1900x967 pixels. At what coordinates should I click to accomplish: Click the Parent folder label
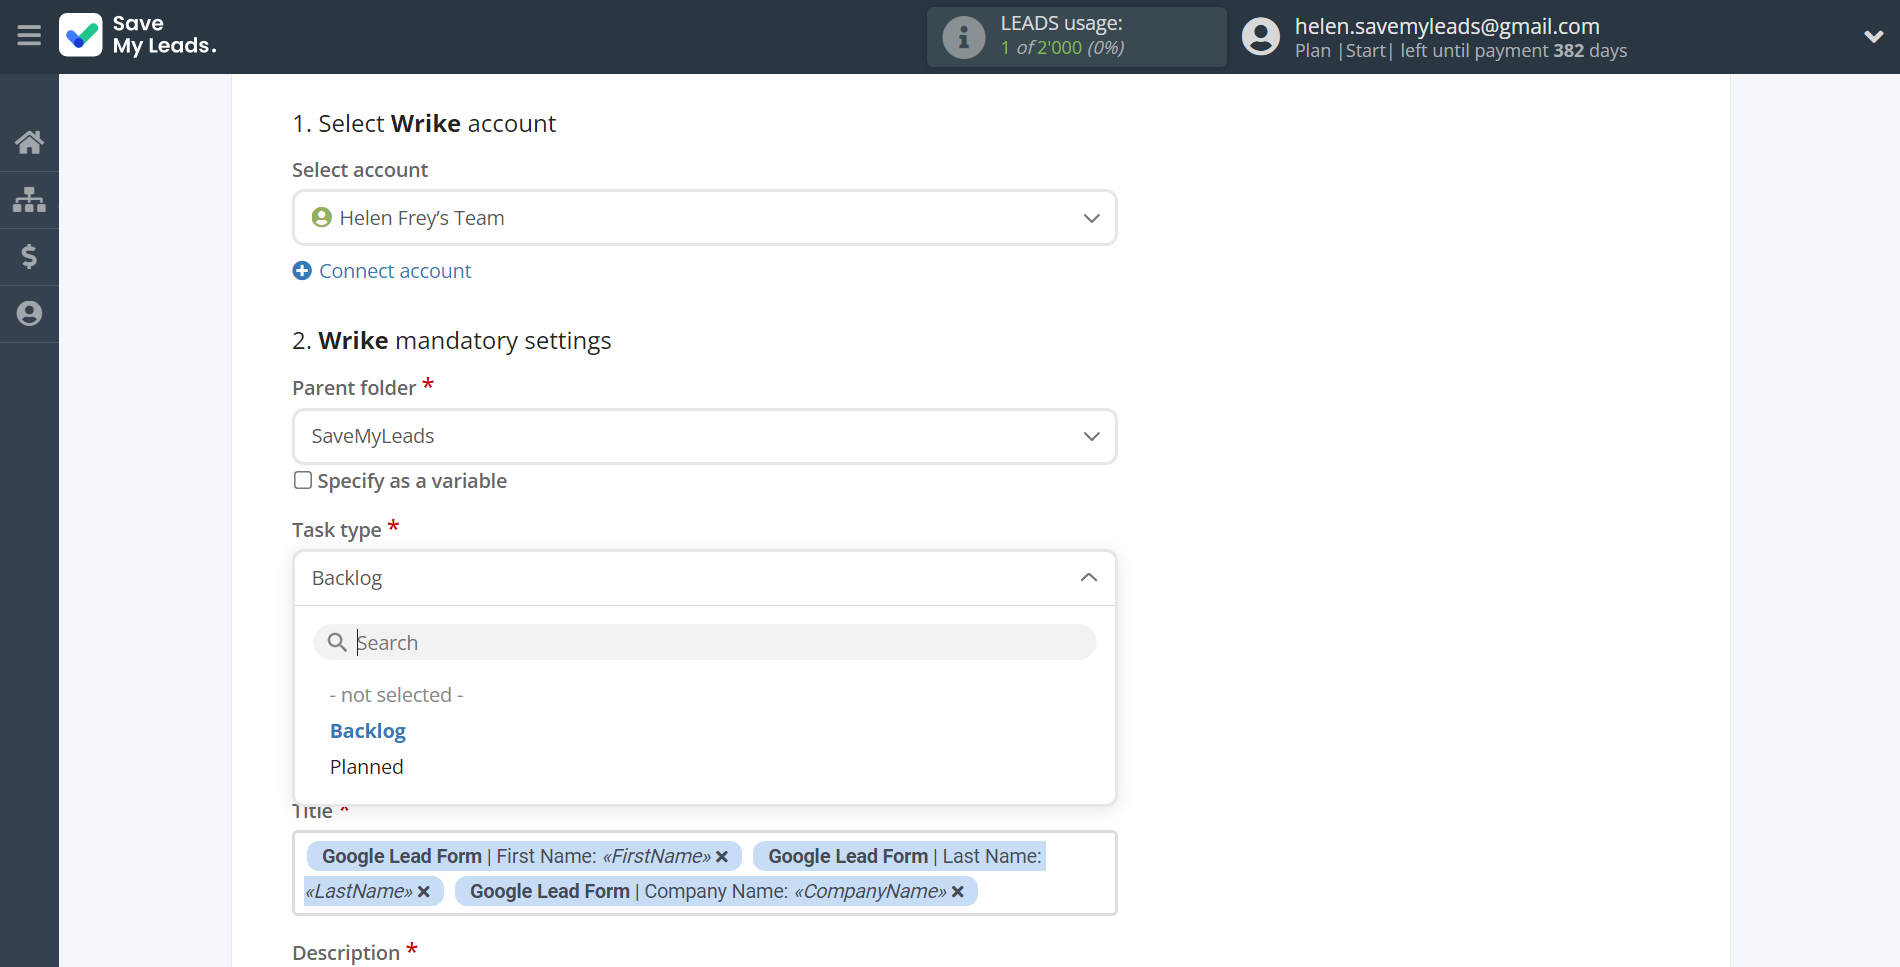[354, 388]
